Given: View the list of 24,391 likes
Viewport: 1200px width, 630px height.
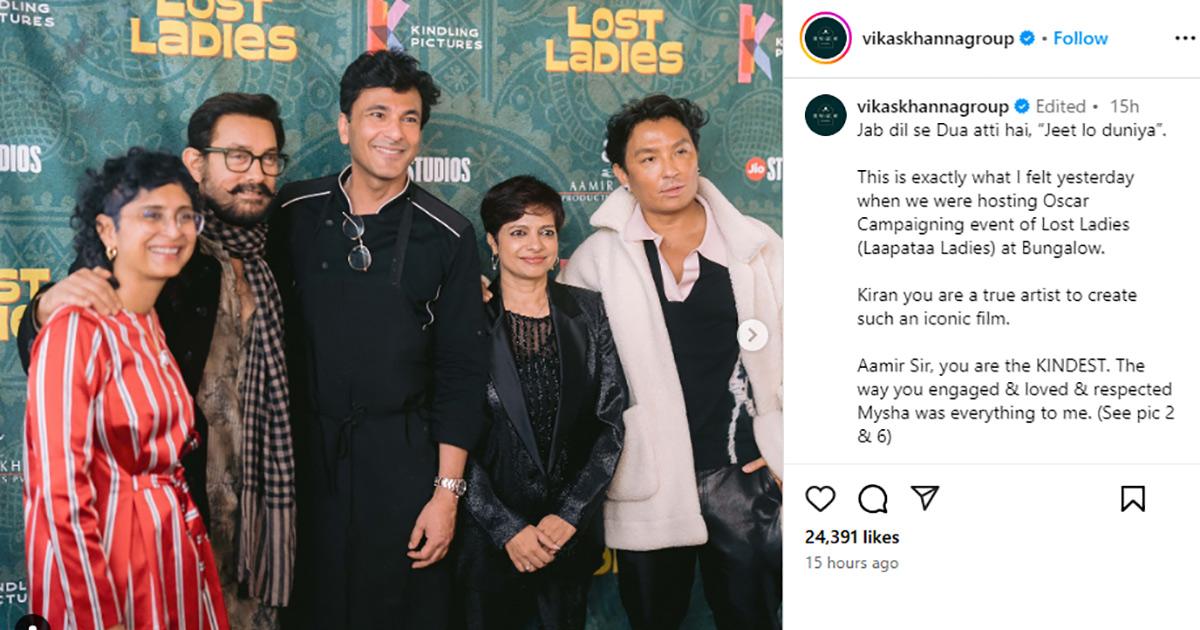Looking at the screenshot, I should click(x=852, y=537).
